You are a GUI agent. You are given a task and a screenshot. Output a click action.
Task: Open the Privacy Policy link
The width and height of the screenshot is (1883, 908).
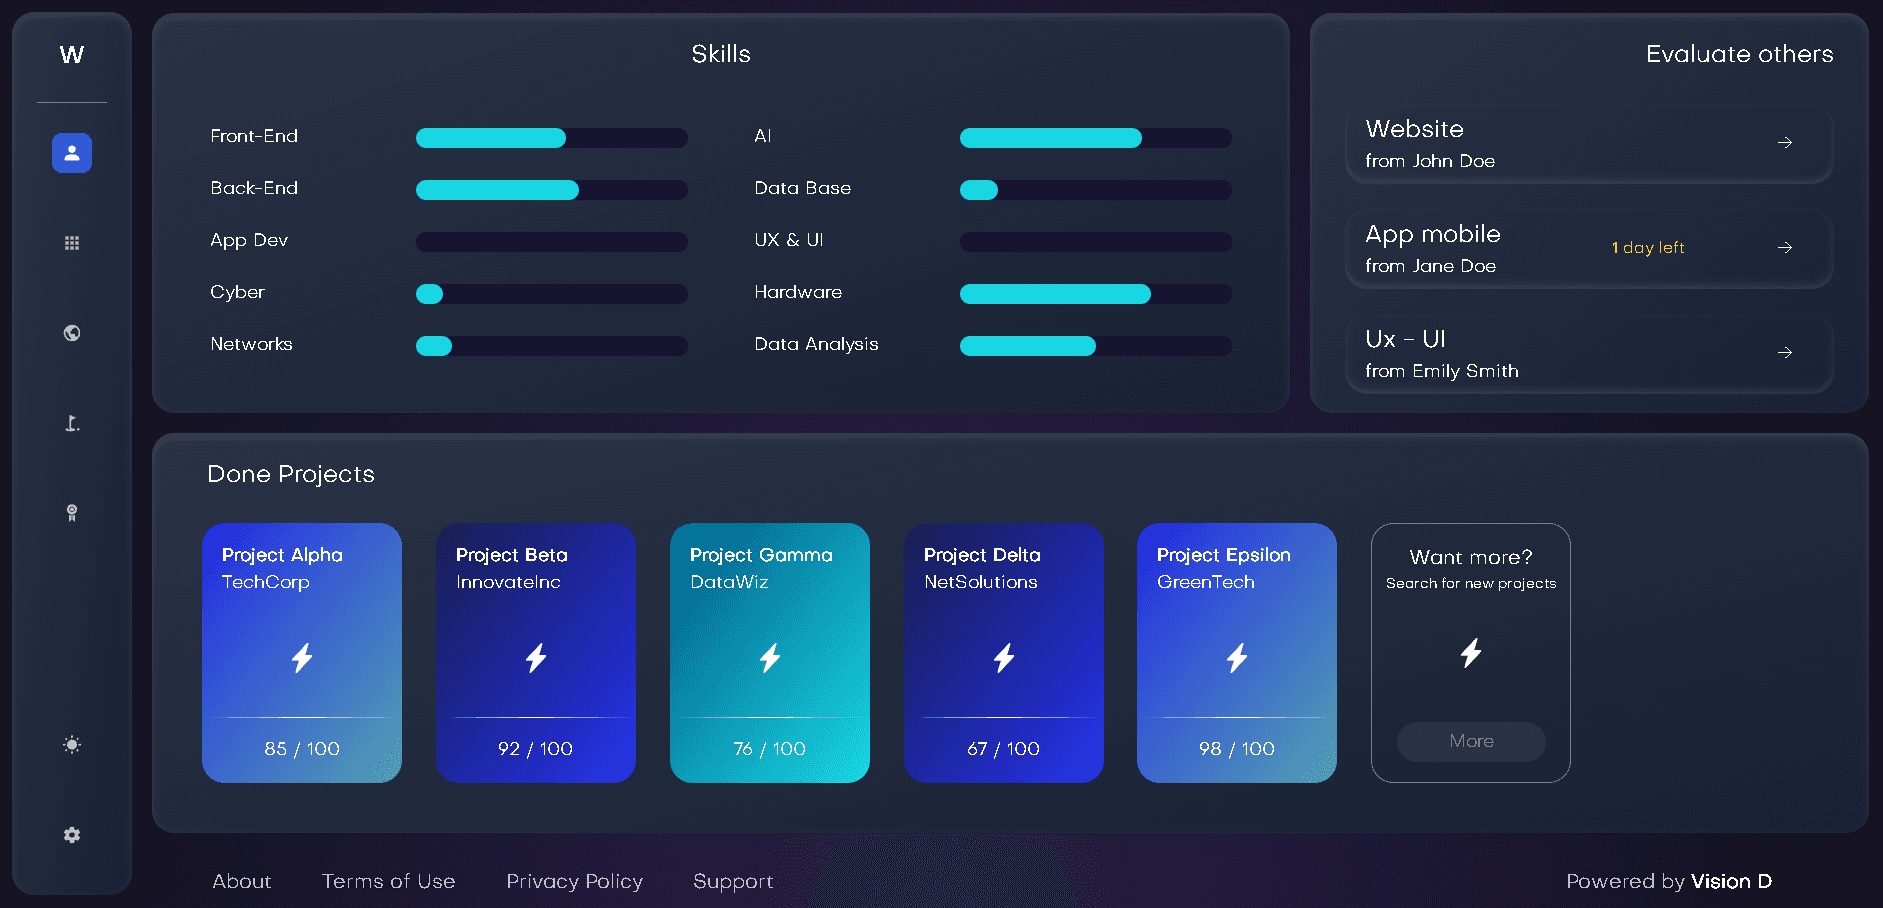(x=574, y=881)
